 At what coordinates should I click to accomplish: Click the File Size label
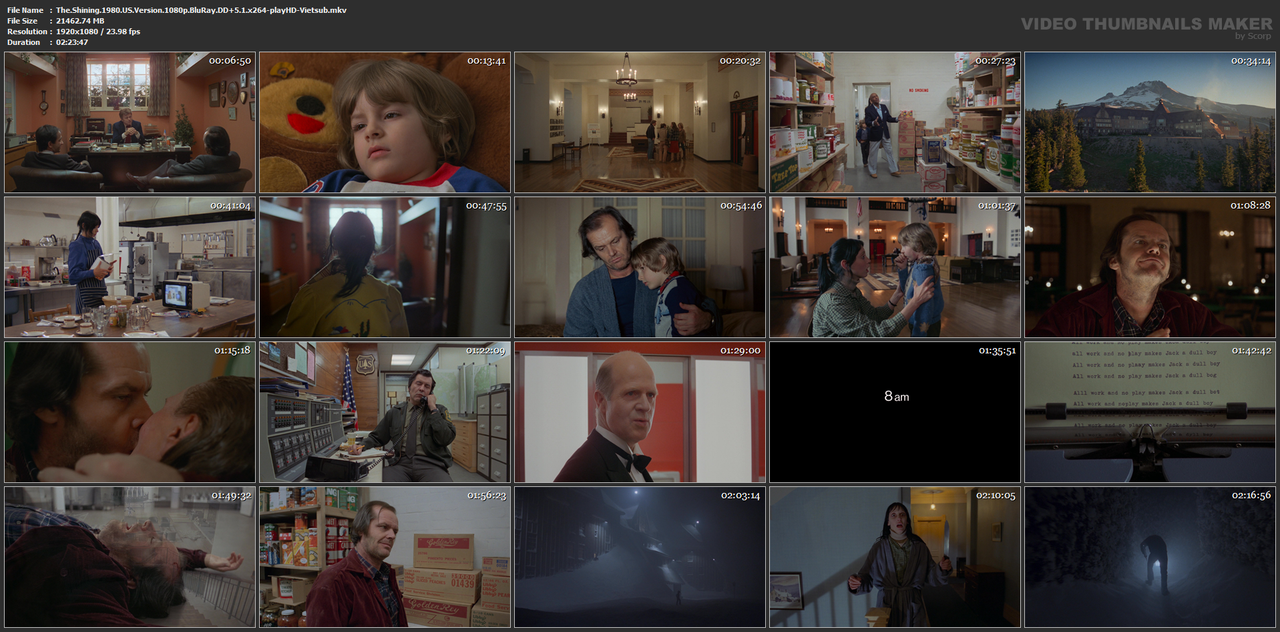22,21
